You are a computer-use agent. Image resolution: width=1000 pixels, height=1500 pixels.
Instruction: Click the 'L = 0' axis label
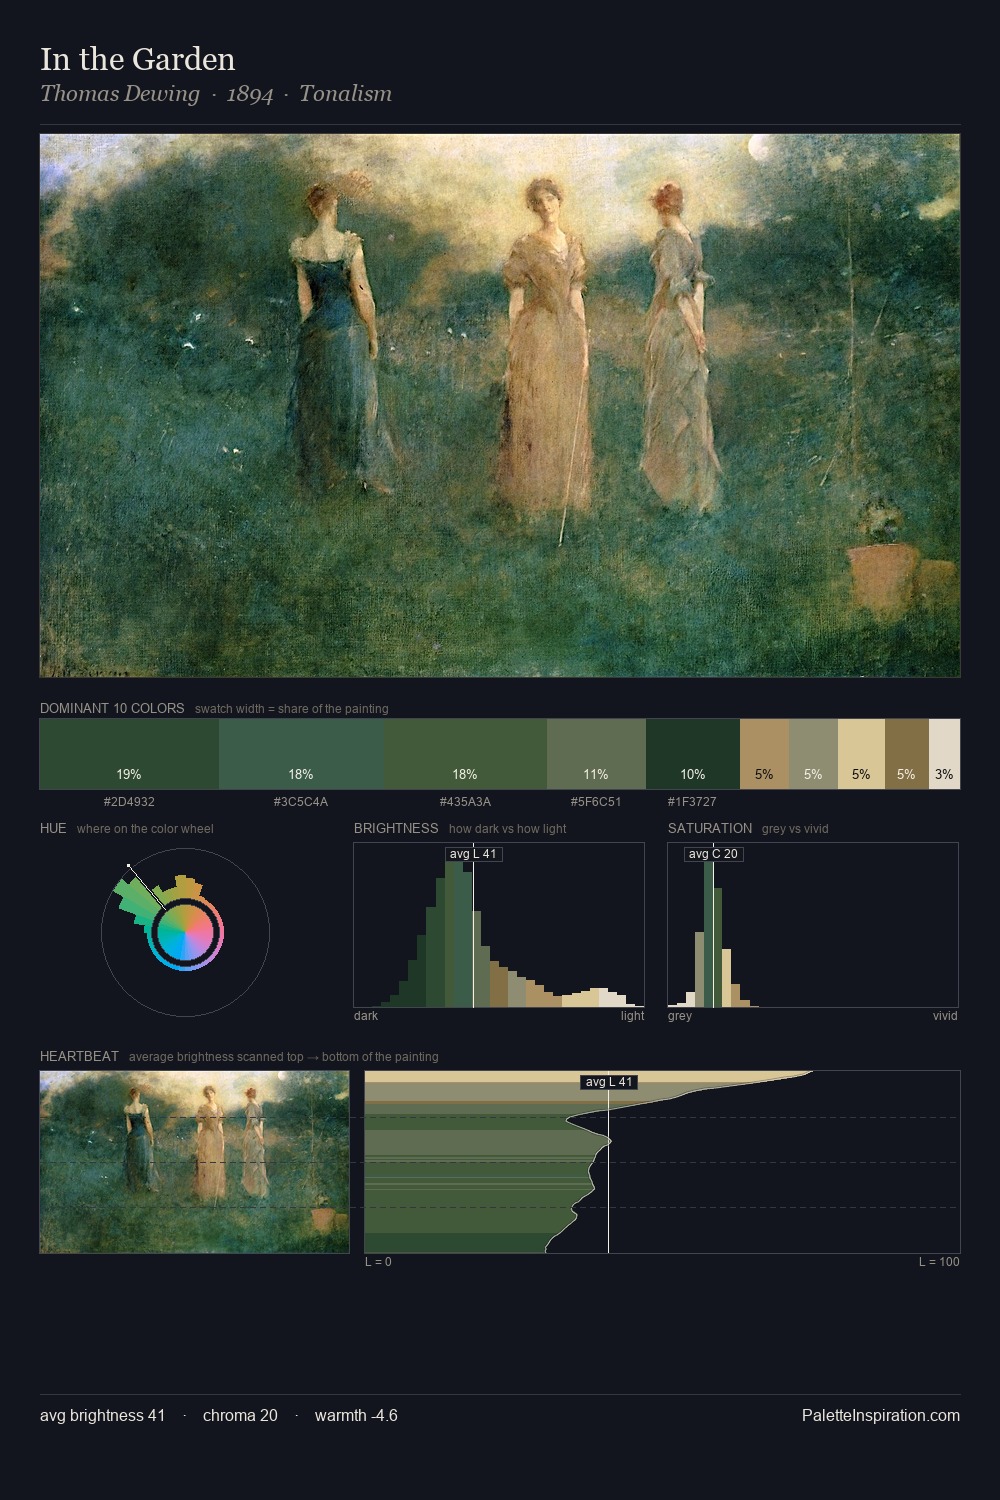pos(378,1262)
